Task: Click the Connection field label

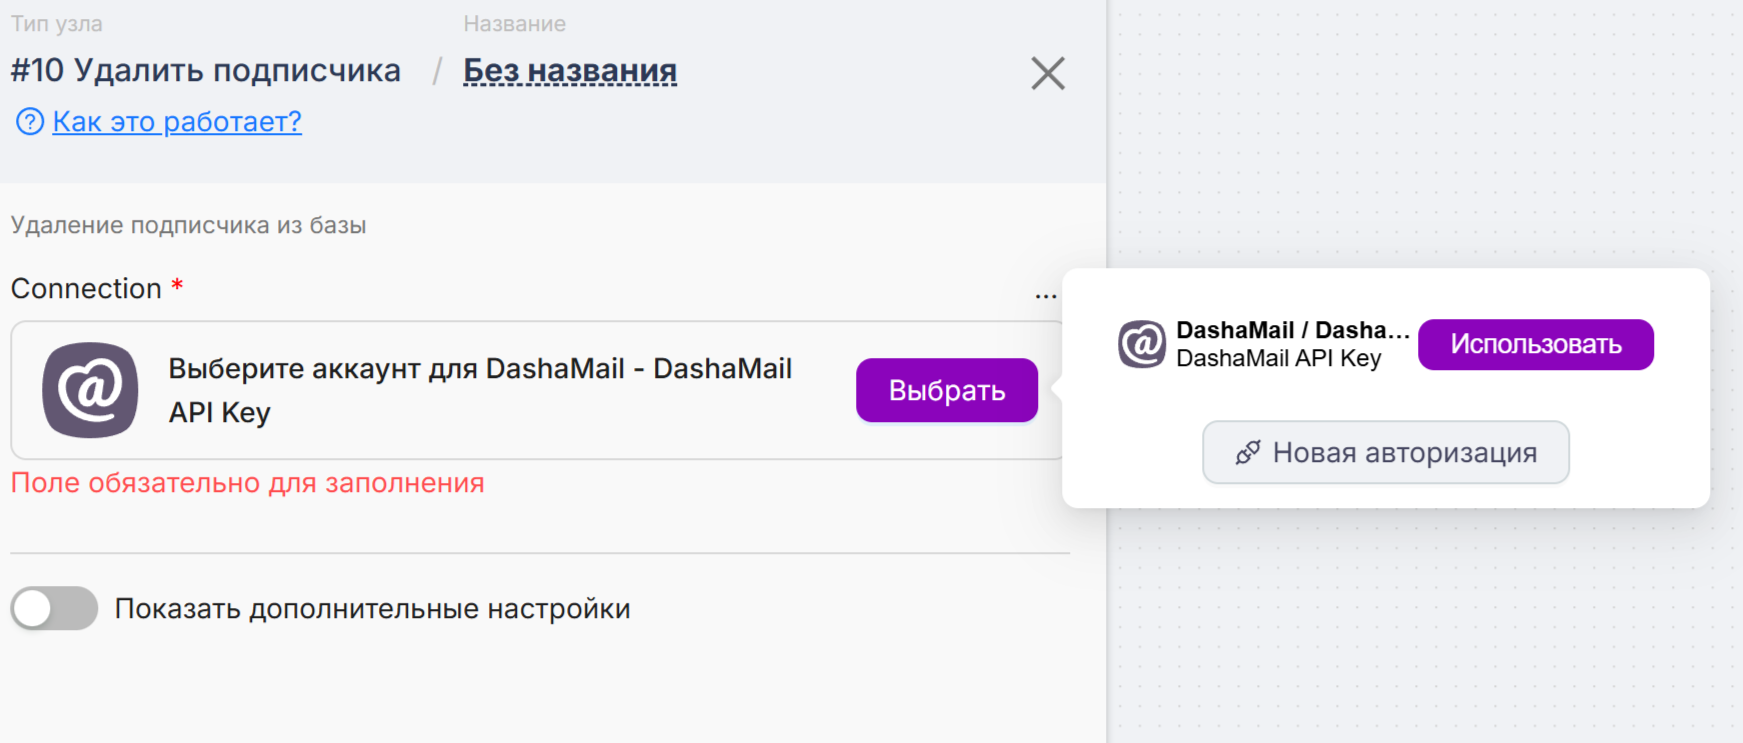Action: [86, 289]
